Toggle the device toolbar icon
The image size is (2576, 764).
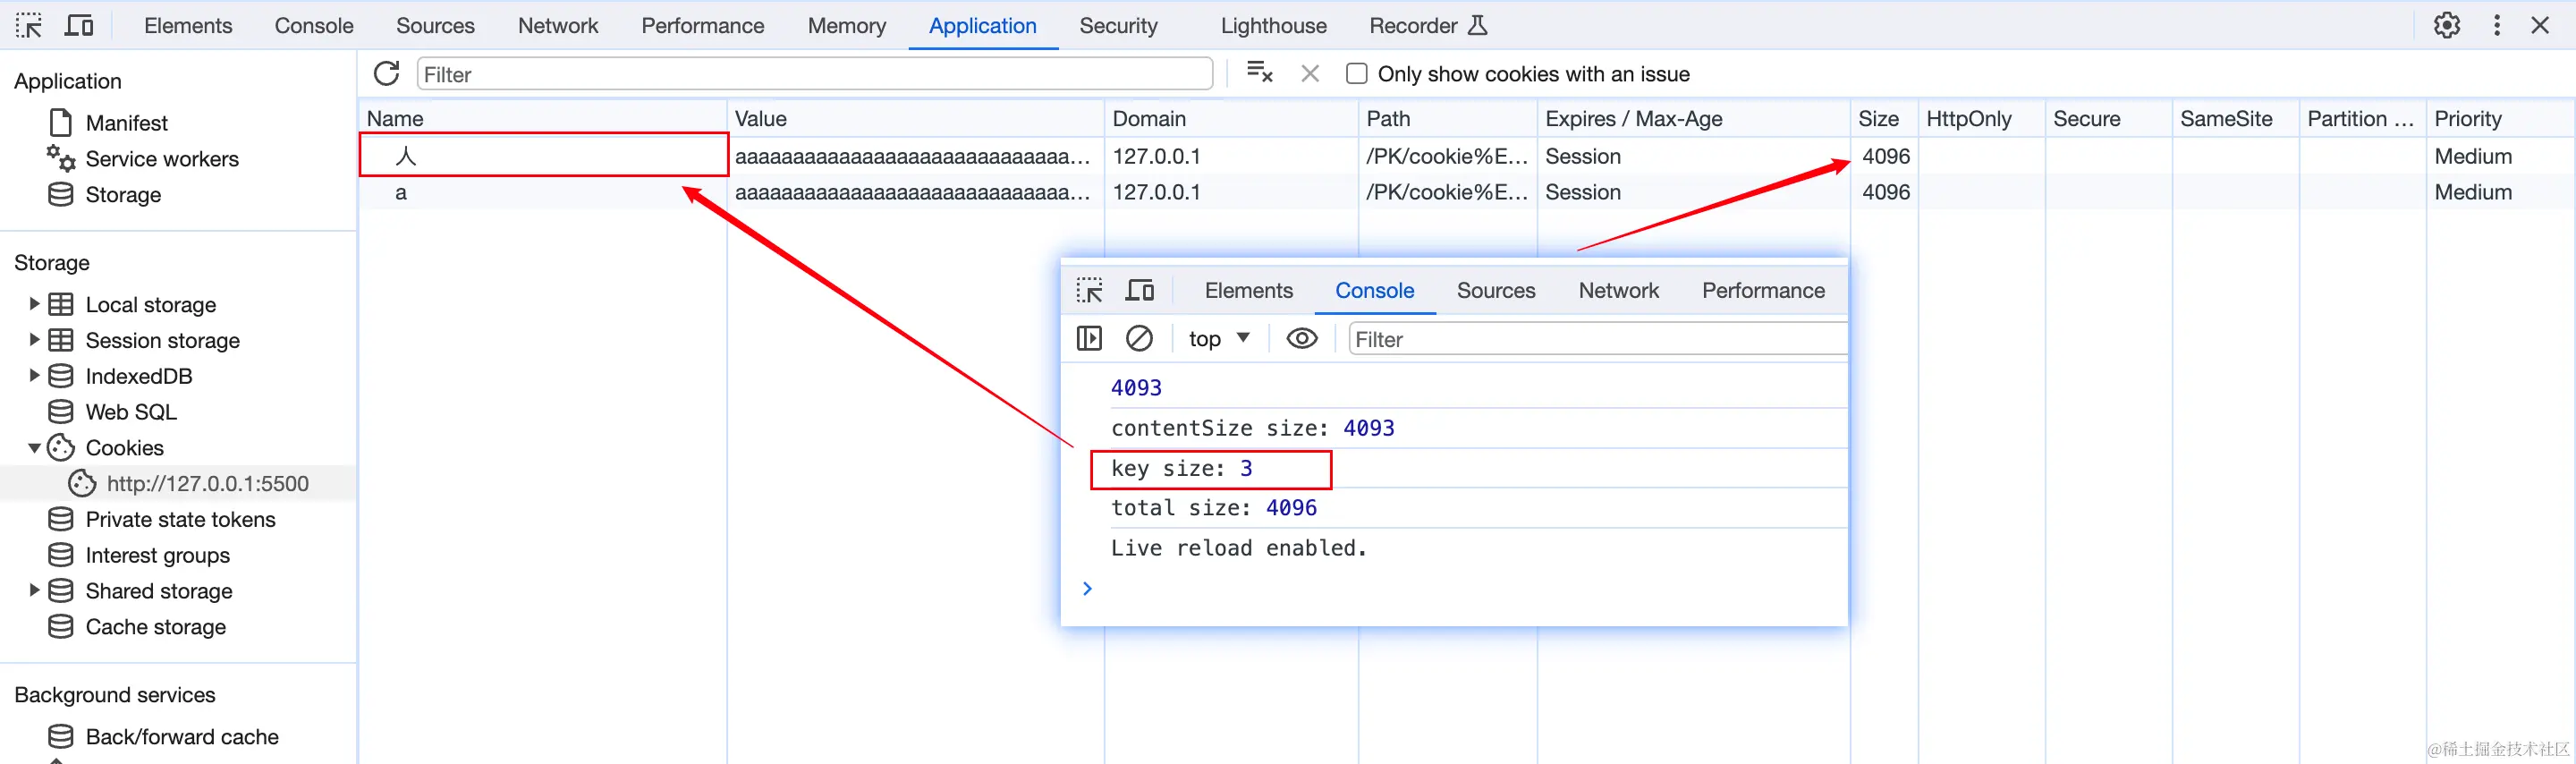click(x=79, y=25)
